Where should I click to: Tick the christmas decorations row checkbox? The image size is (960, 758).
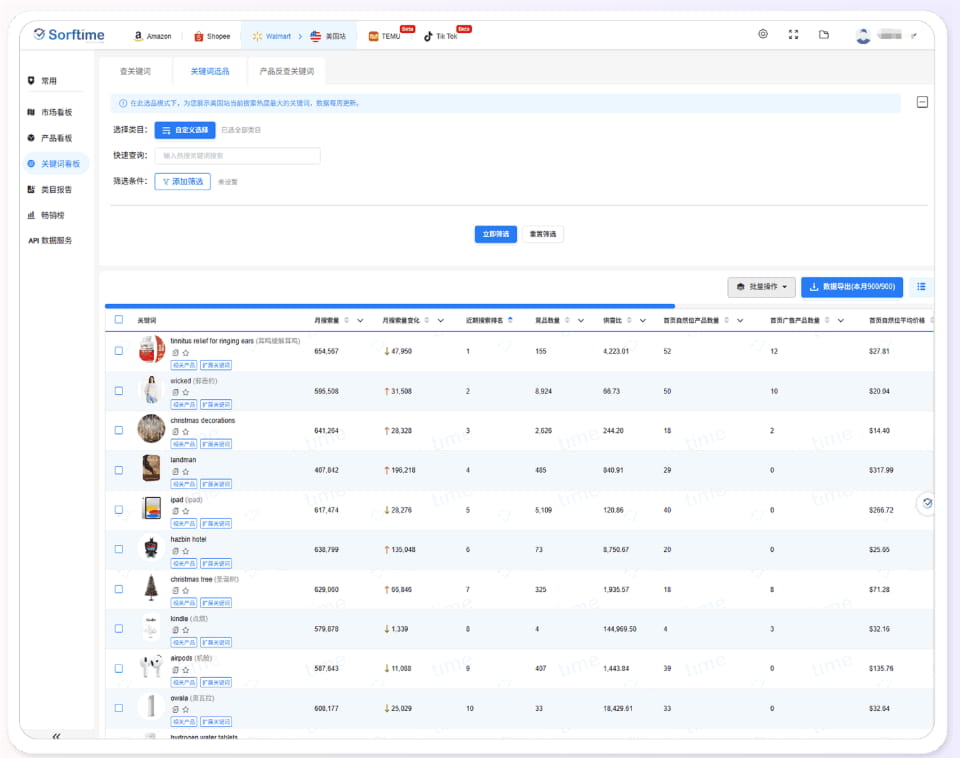coord(119,430)
